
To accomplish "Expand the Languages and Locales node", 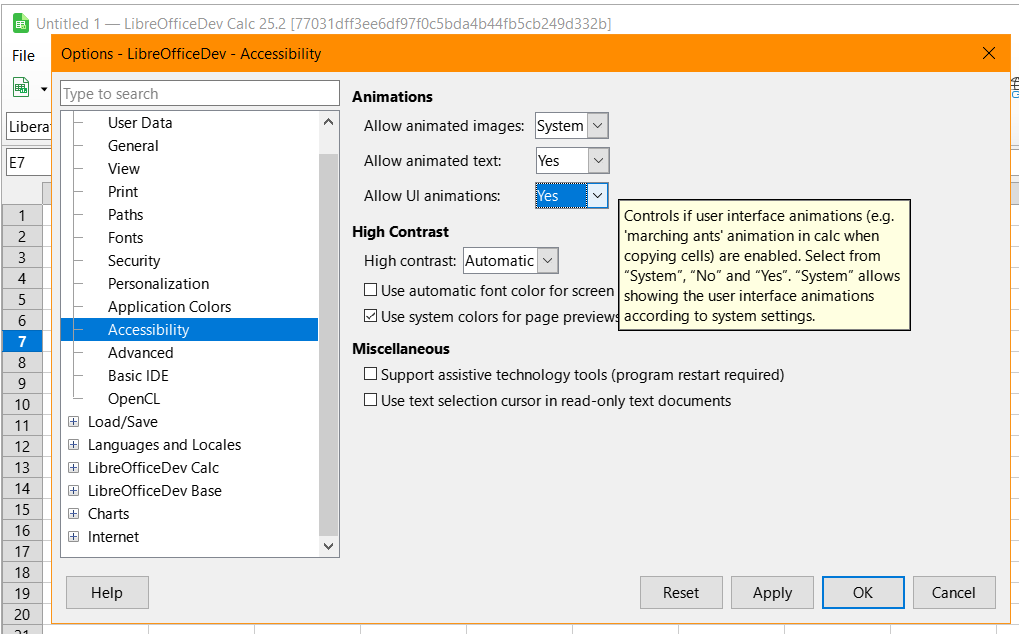I will pos(73,445).
